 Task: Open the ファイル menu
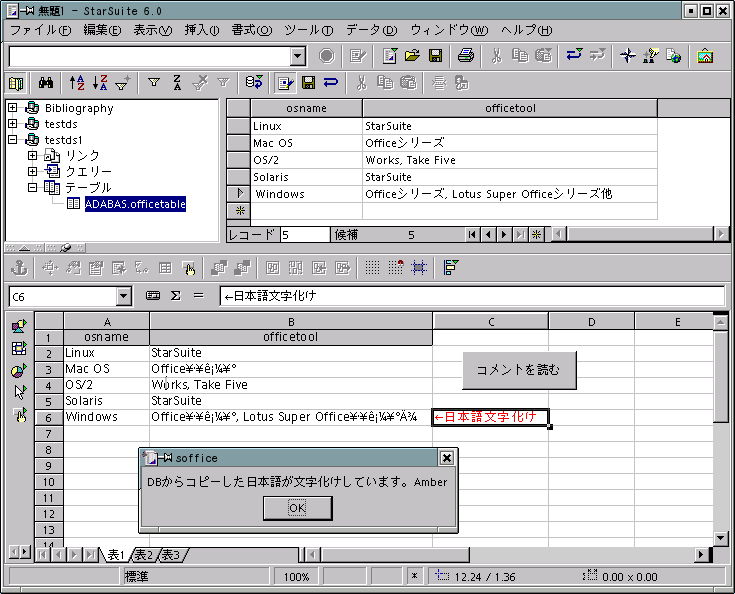coord(40,30)
